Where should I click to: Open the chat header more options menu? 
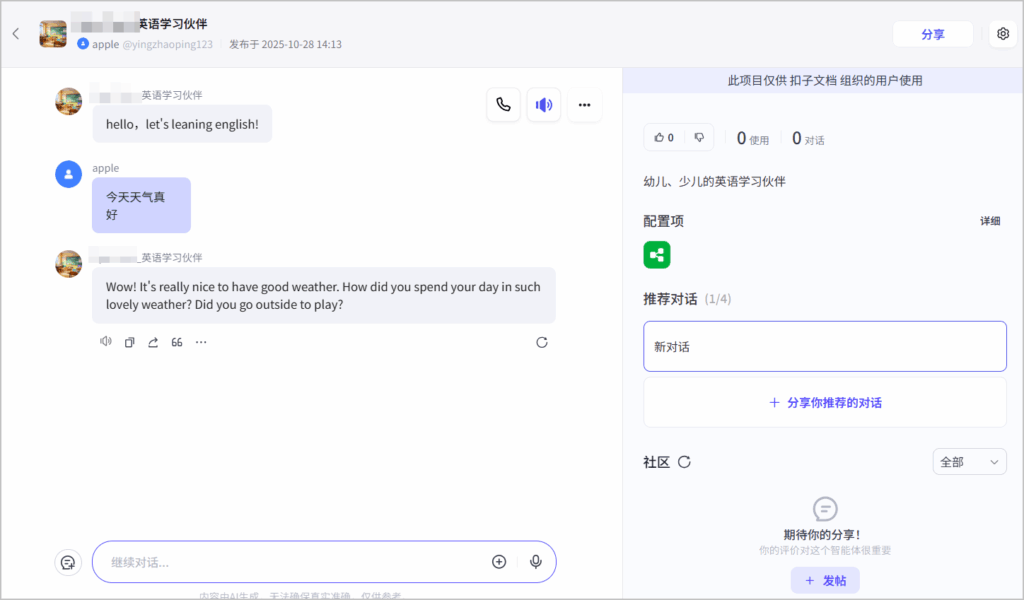[x=585, y=105]
